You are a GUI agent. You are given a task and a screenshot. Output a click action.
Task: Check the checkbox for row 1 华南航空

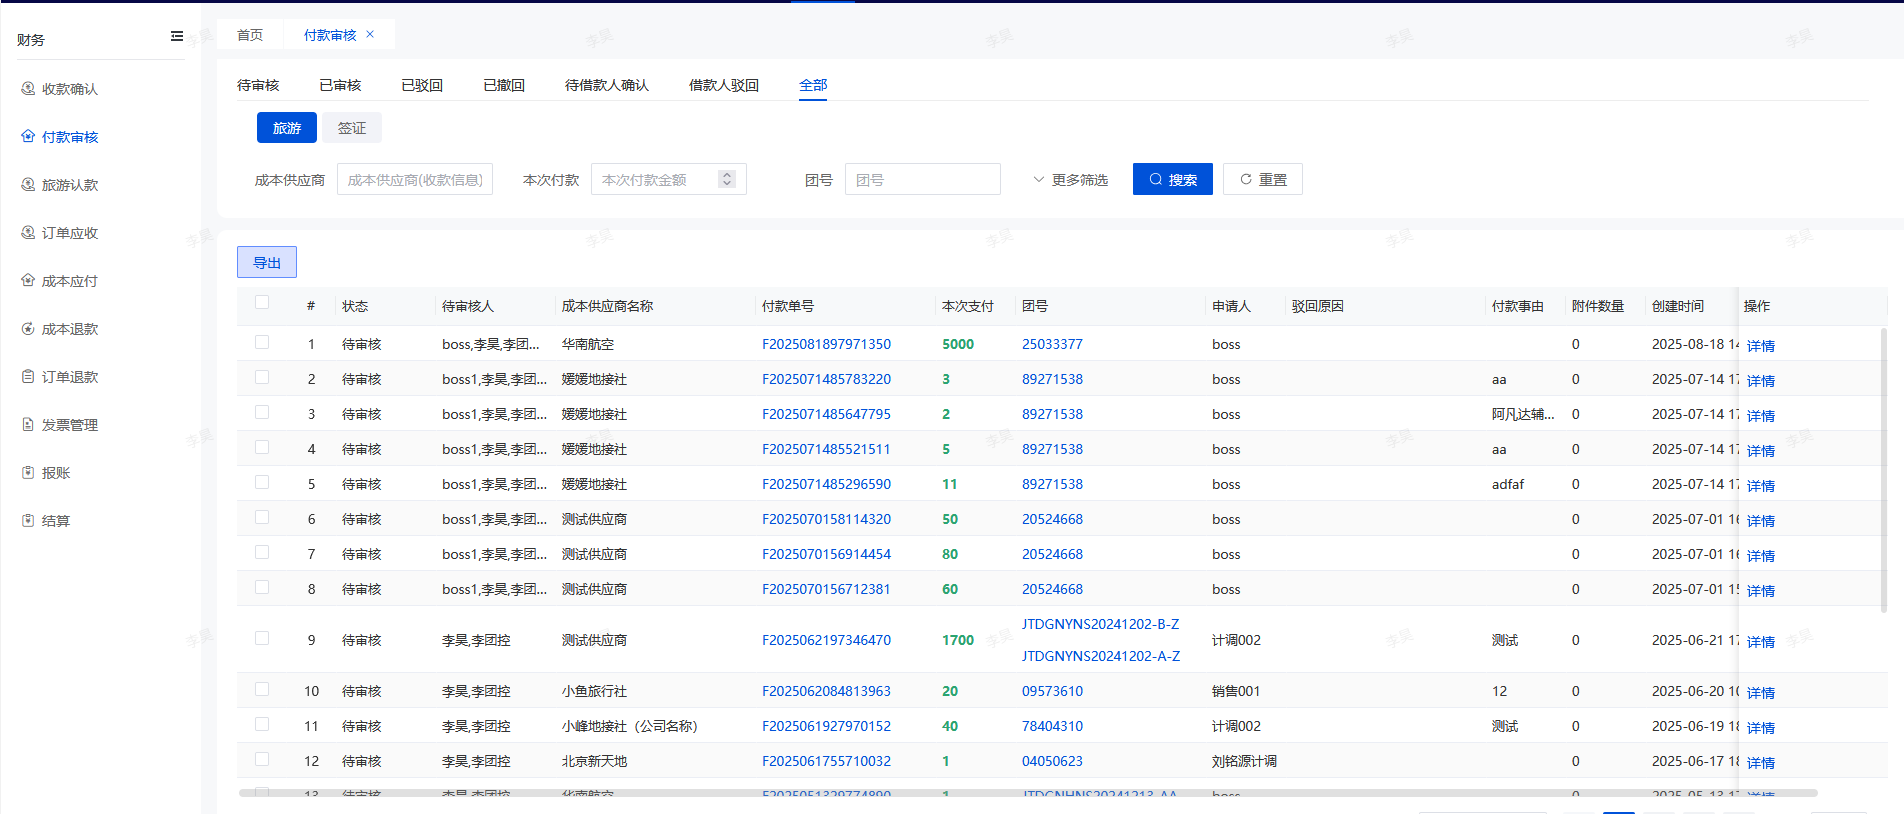tap(262, 342)
